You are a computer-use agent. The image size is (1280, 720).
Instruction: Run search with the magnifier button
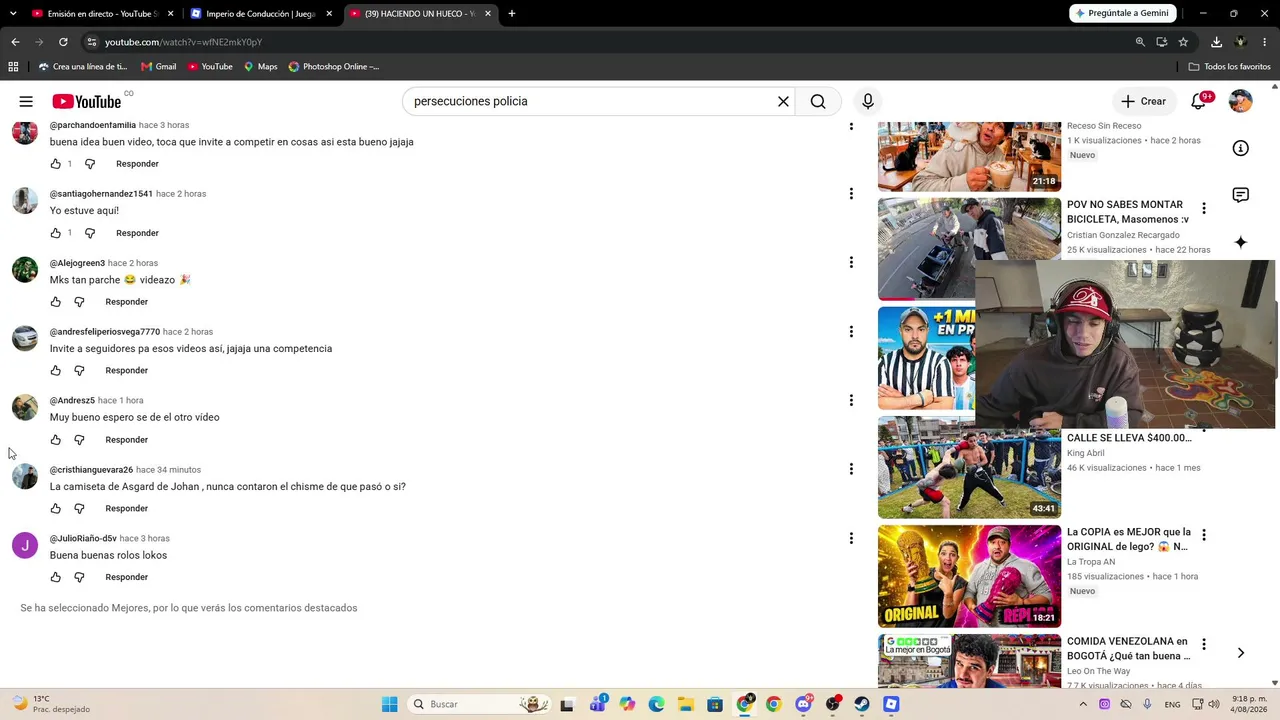coord(818,101)
